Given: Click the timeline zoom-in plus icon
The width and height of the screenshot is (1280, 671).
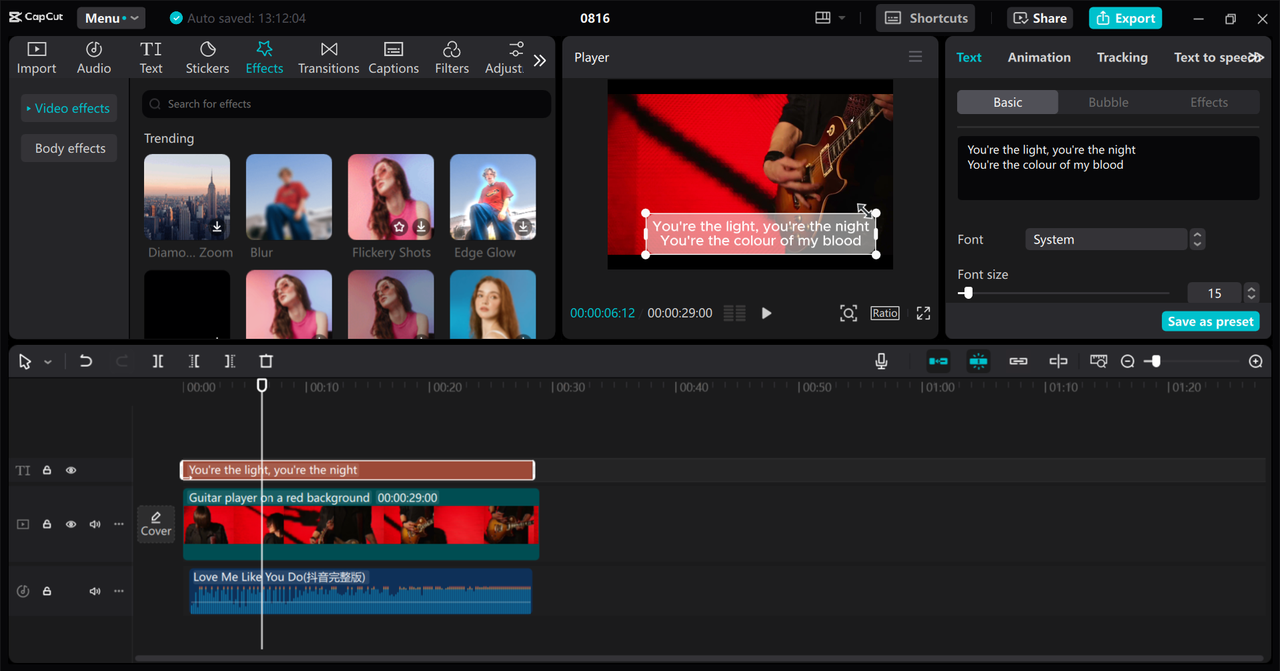Looking at the screenshot, I should coord(1256,361).
